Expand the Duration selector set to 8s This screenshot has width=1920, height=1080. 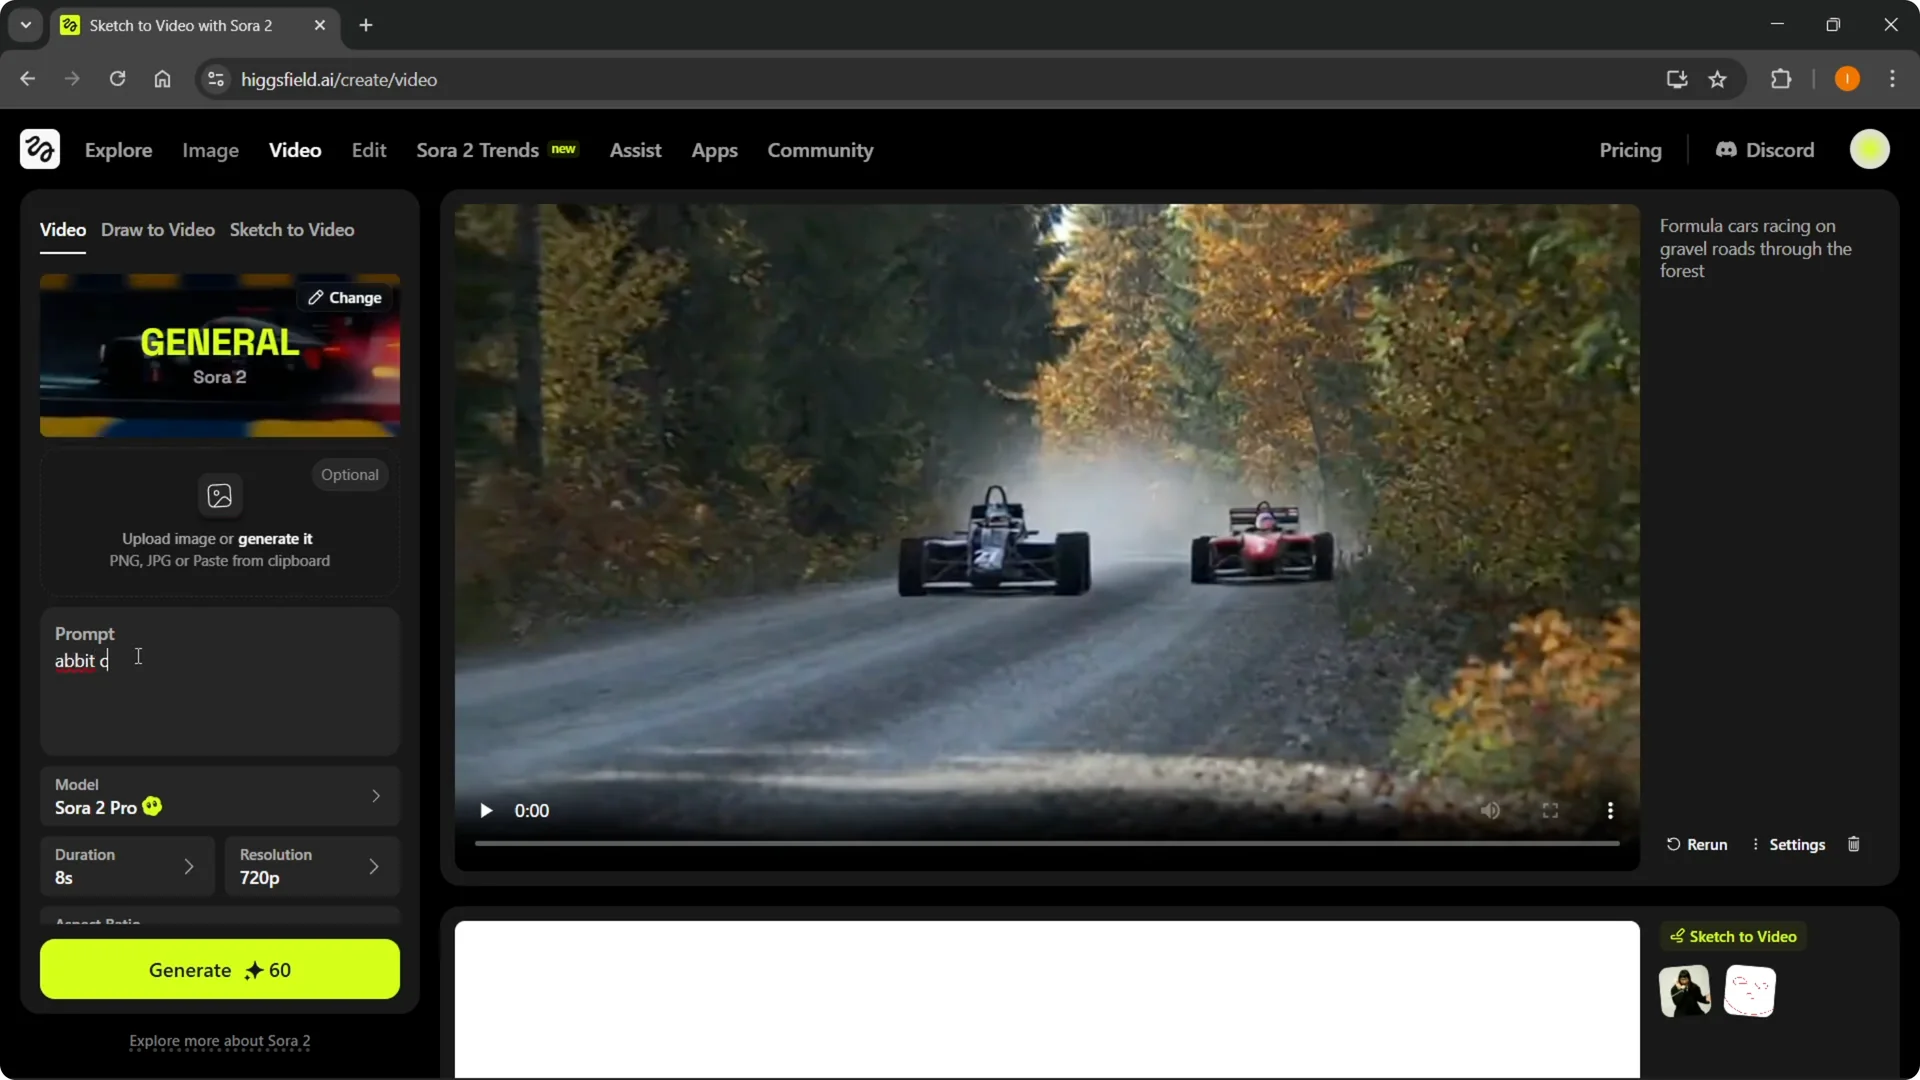[x=126, y=866]
